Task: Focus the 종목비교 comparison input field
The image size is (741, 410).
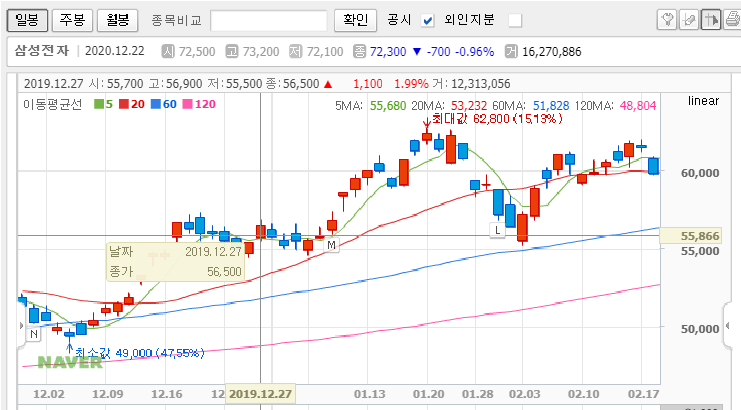Action: tap(268, 21)
